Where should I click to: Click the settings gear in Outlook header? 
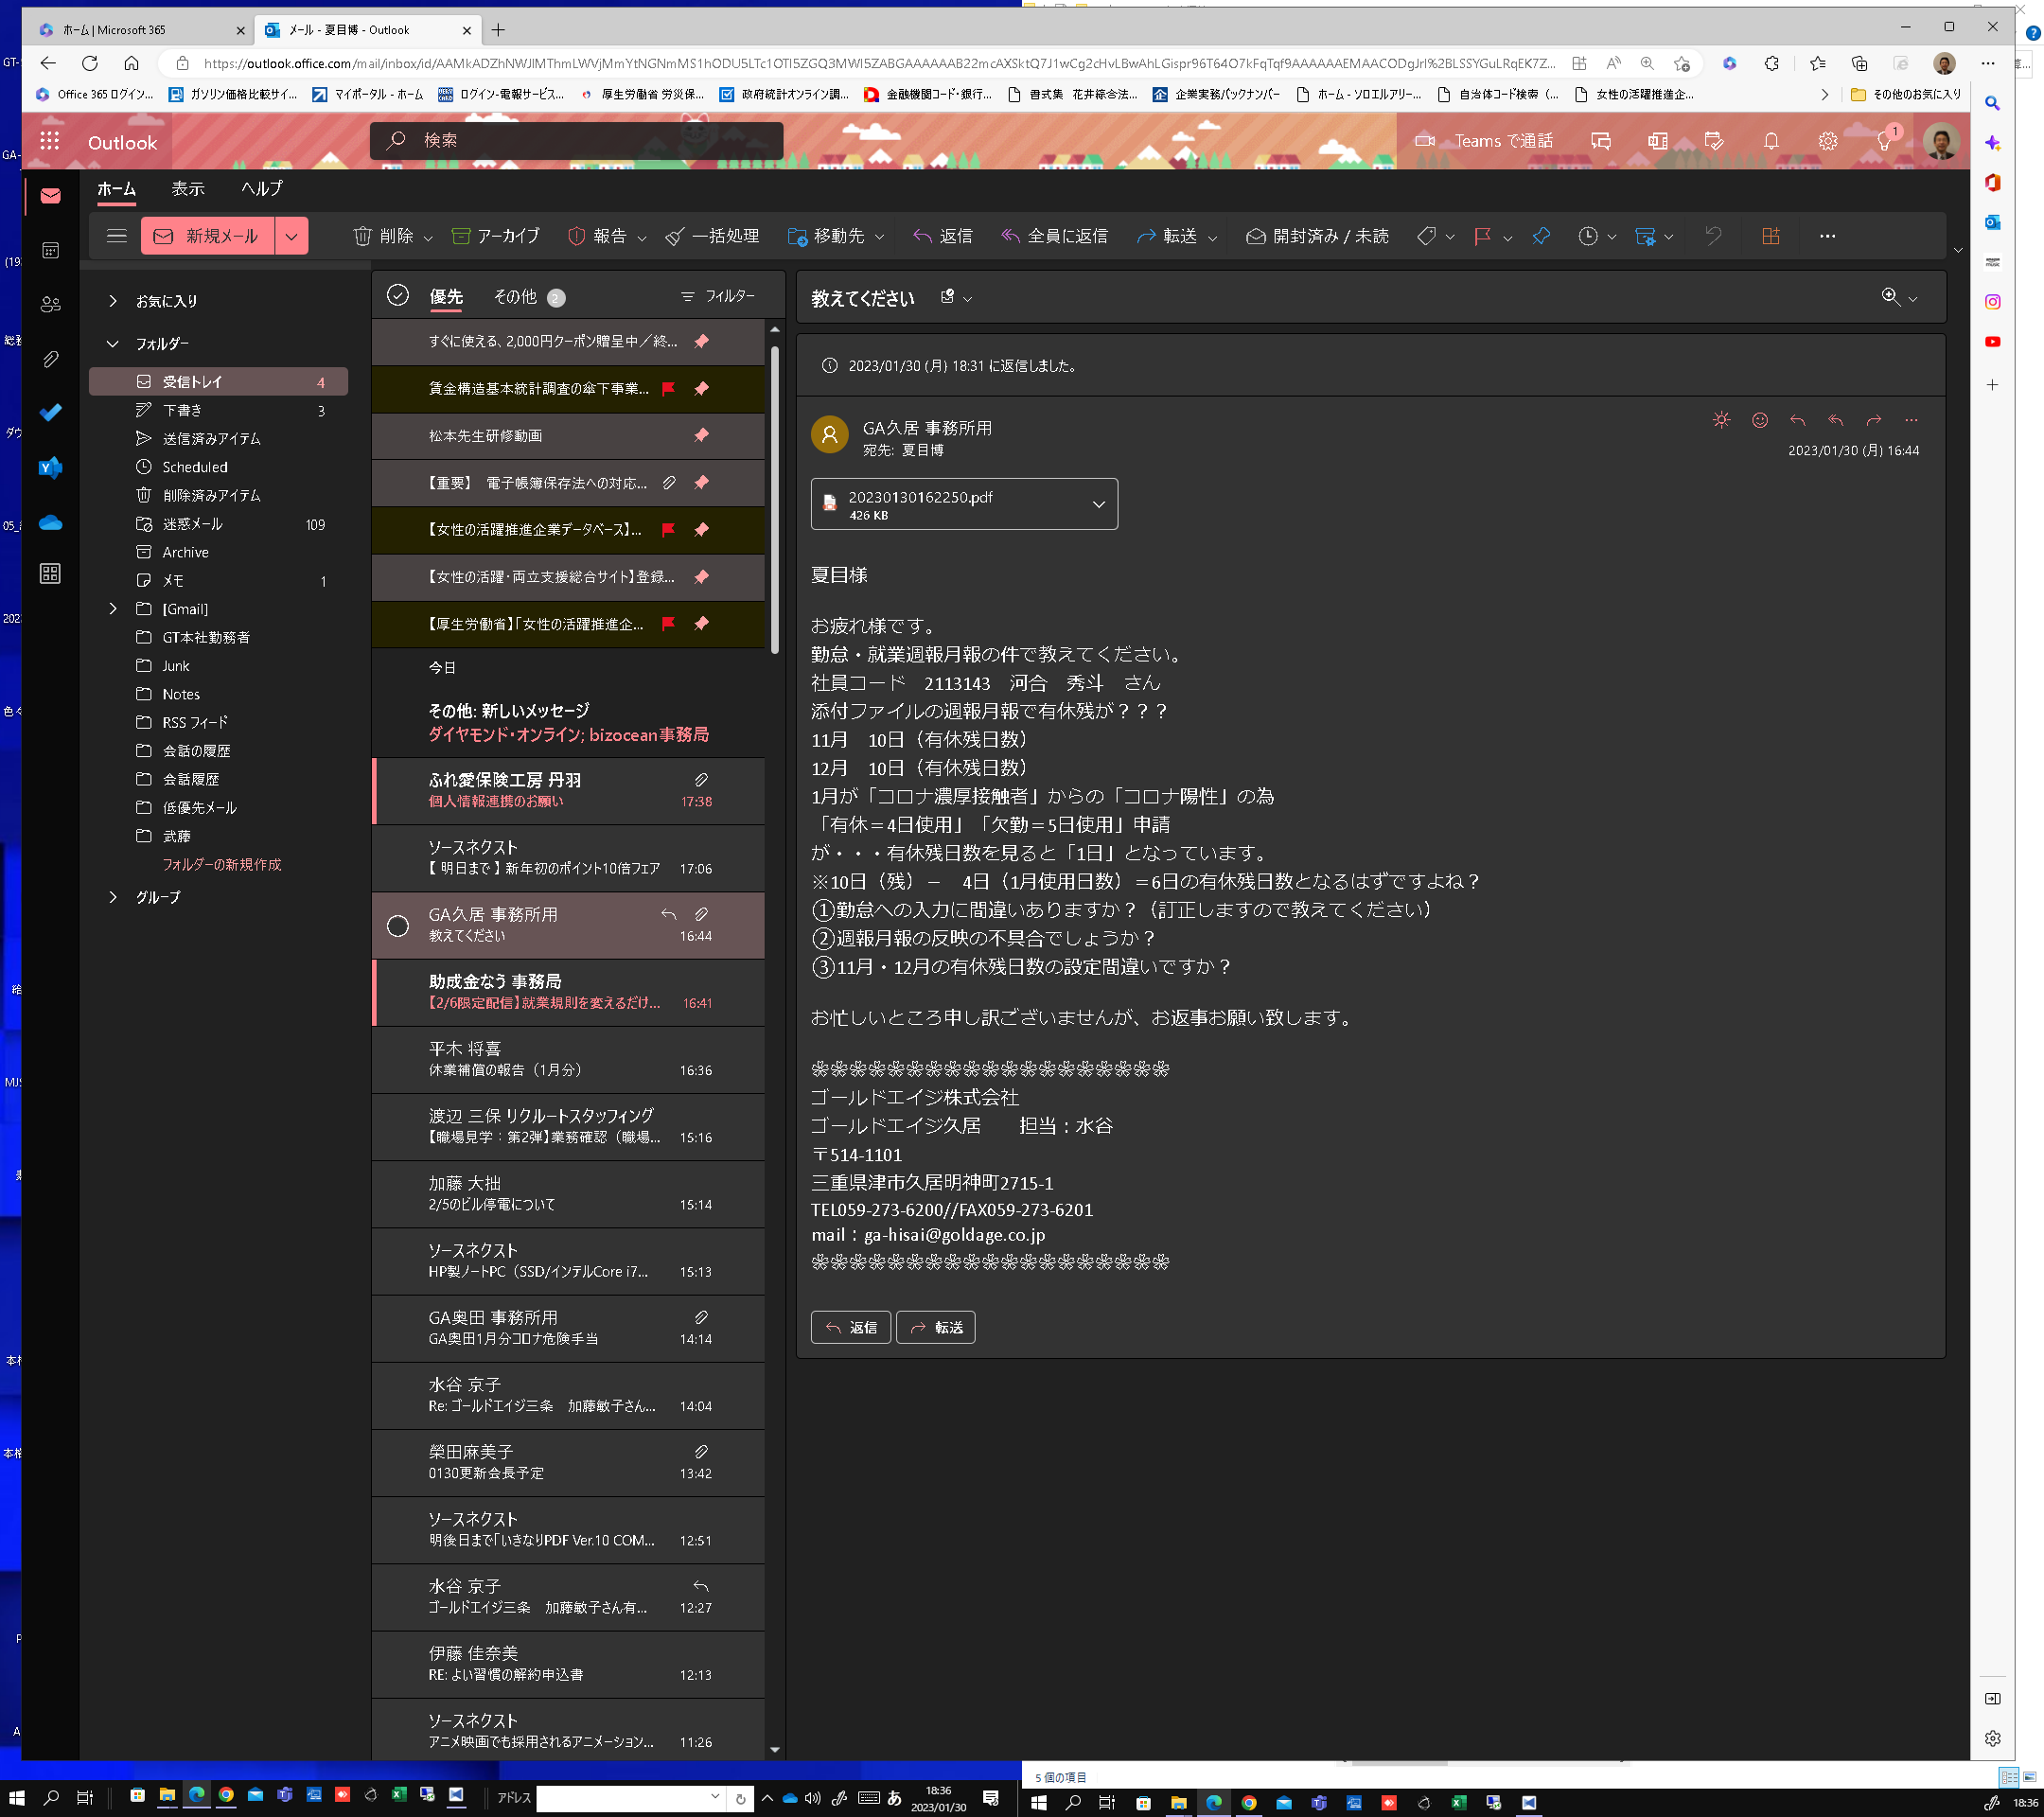[1827, 141]
